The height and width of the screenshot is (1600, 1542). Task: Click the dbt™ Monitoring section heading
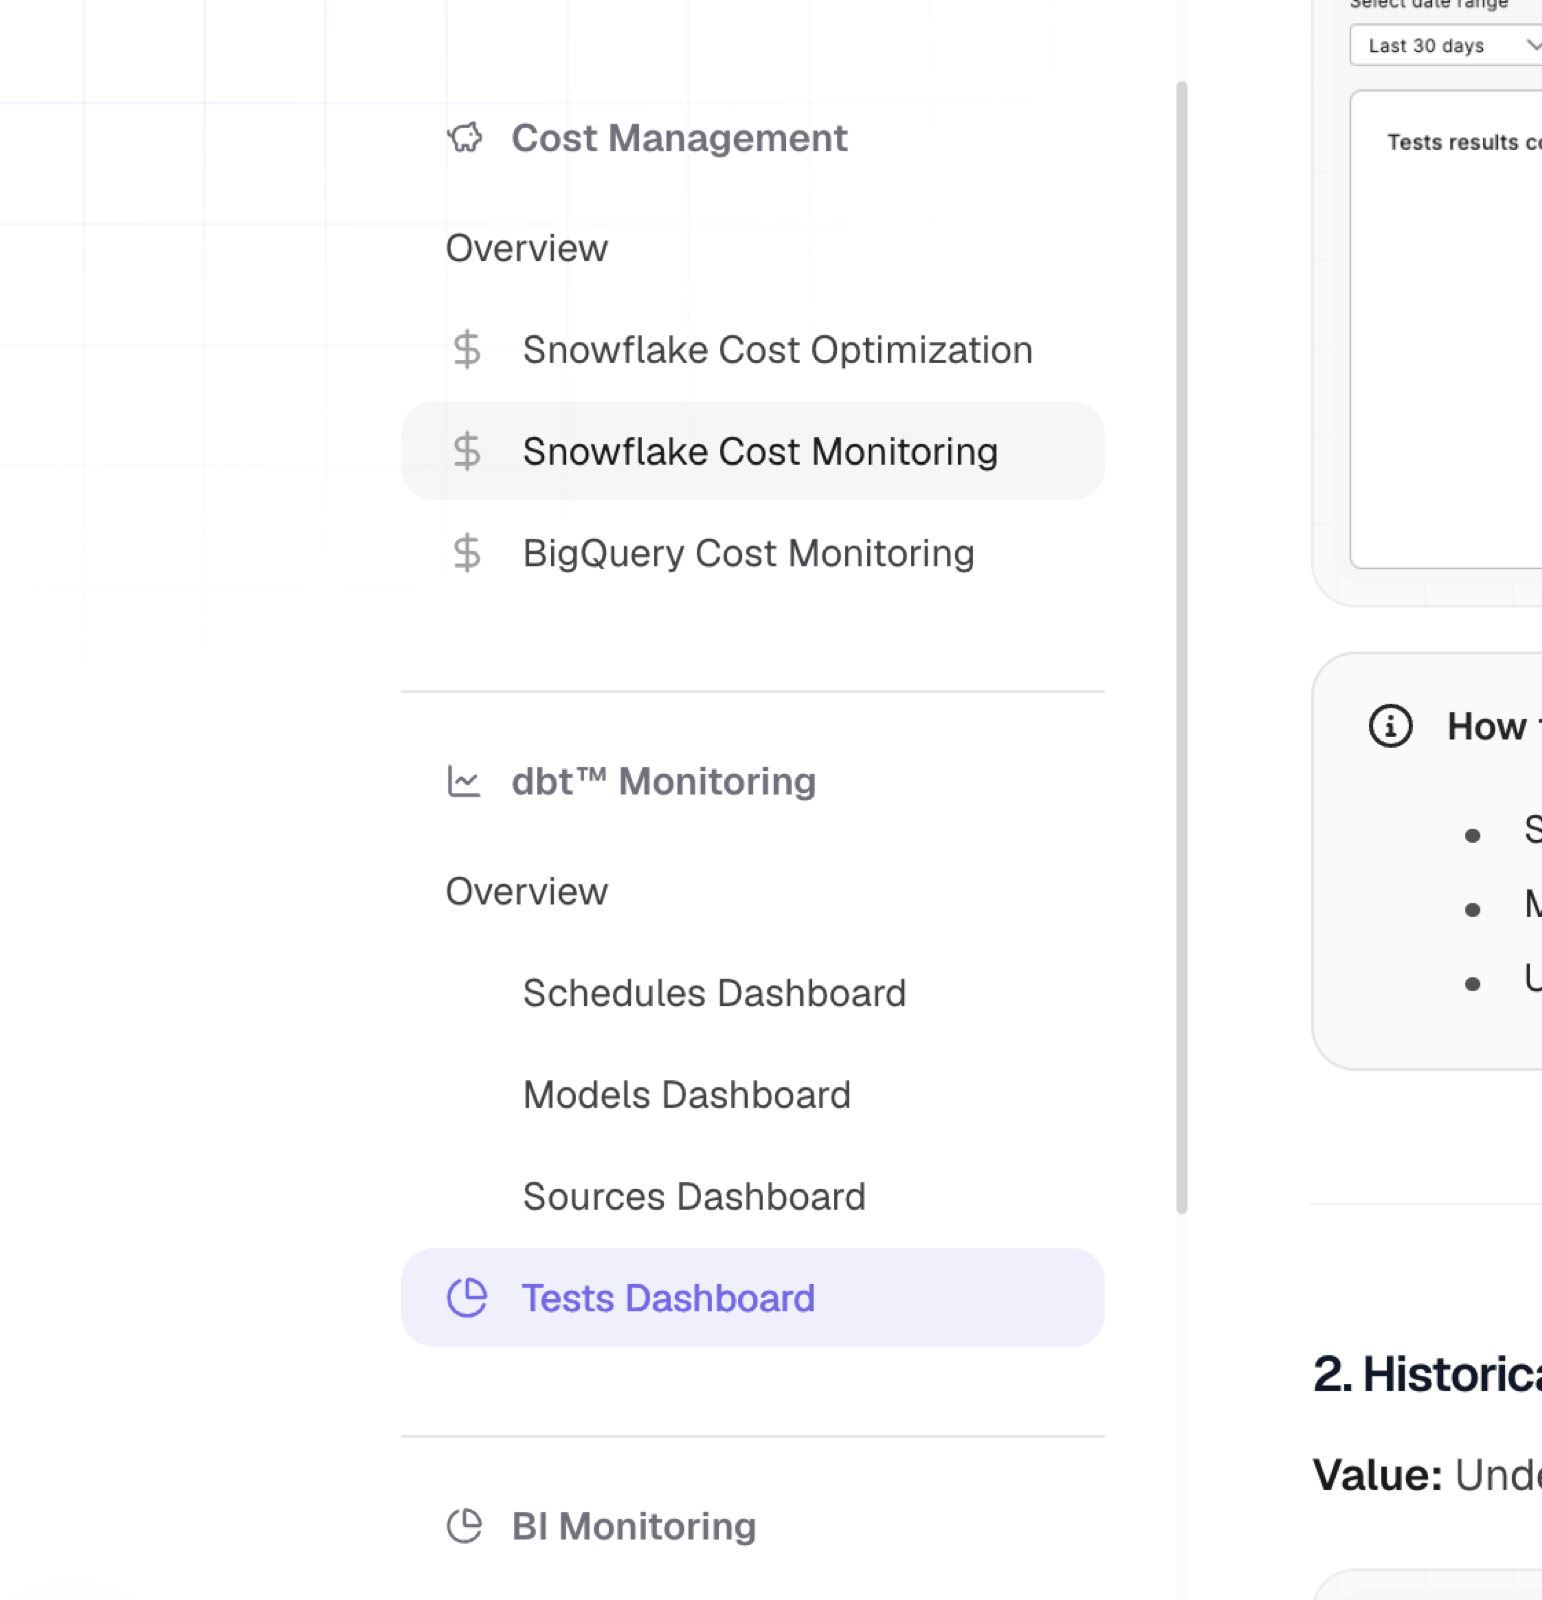tap(664, 781)
